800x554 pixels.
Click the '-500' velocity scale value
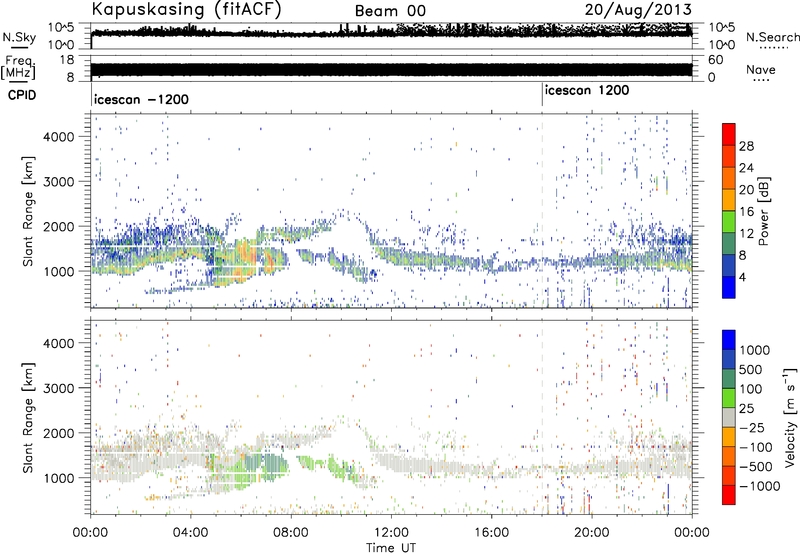pos(756,467)
